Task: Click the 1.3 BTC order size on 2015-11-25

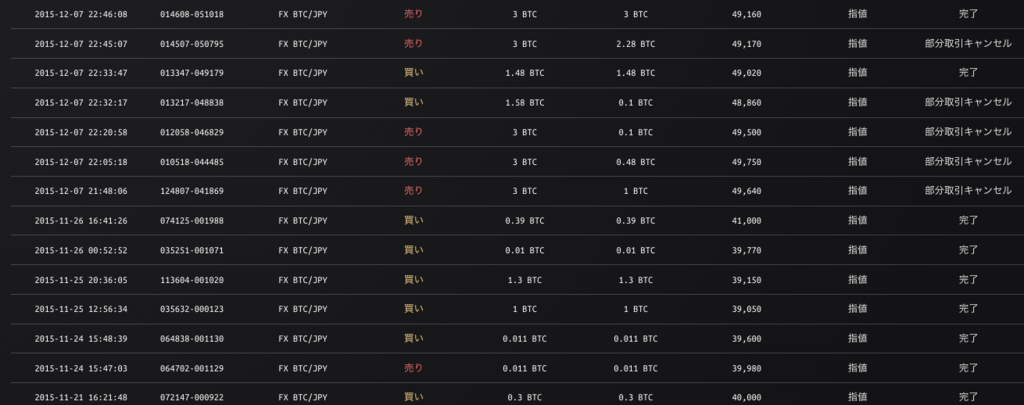Action: [x=524, y=280]
